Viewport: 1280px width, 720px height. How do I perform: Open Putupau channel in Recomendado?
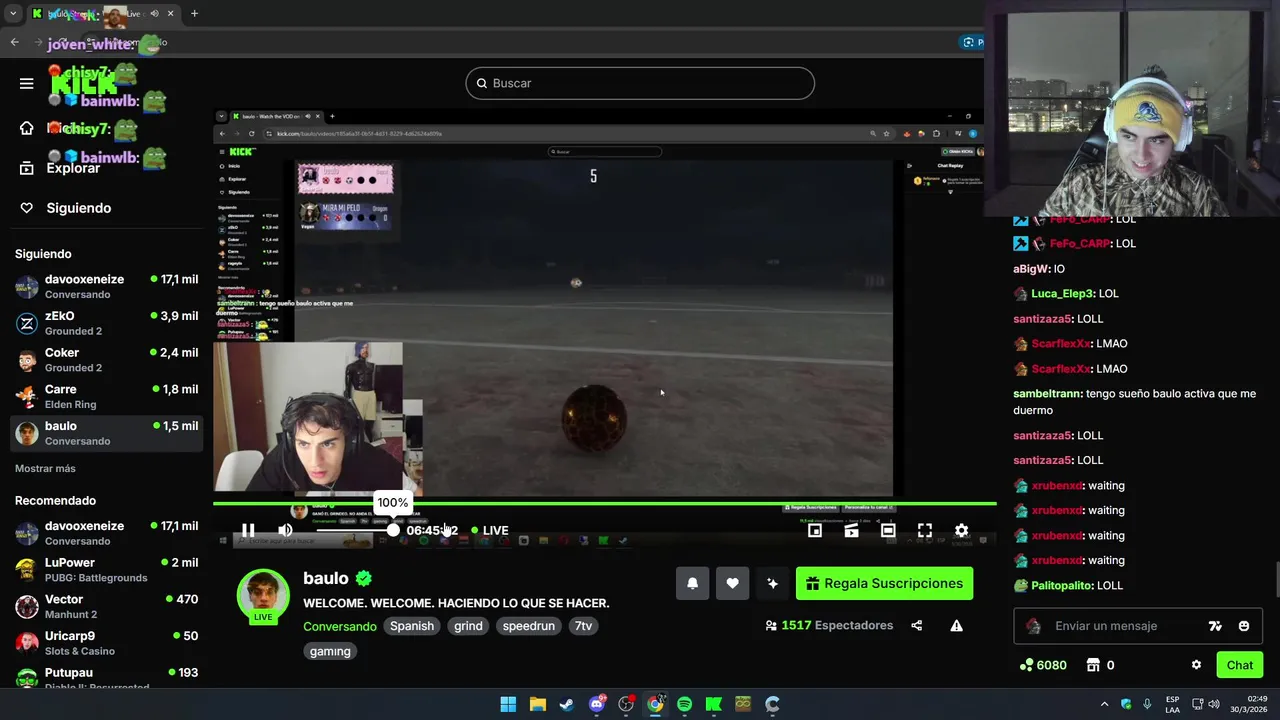pos(106,678)
